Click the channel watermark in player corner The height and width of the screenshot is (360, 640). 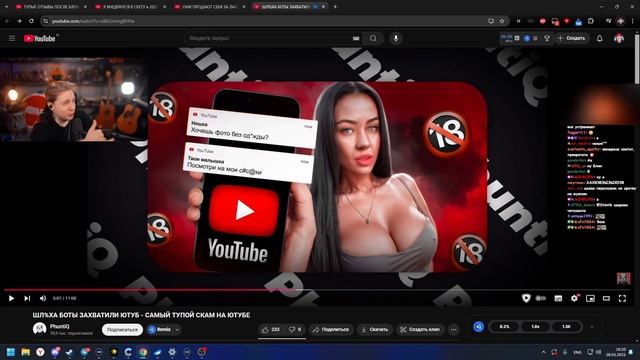623,278
